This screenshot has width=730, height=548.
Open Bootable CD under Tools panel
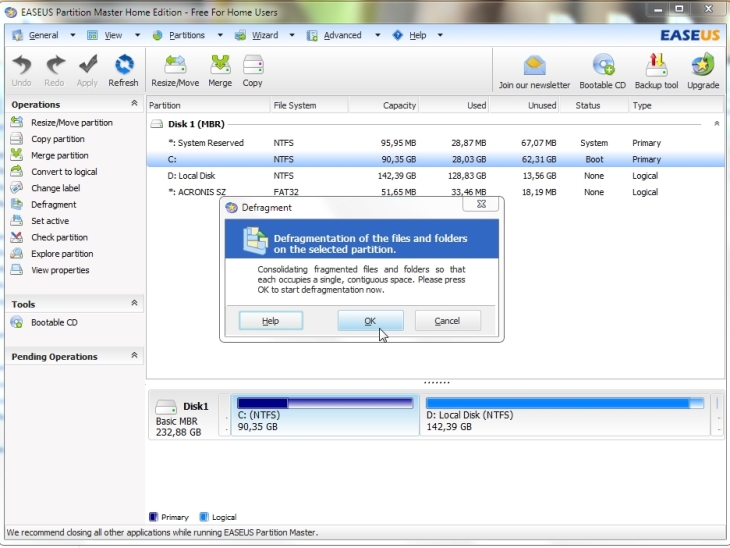click(x=44, y=322)
